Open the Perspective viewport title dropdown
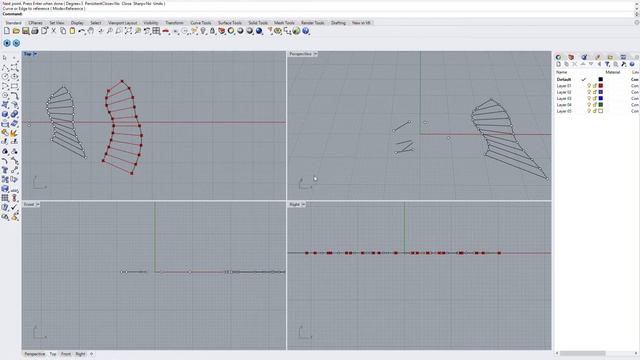Viewport: 640px width, 360px height. 316,54
